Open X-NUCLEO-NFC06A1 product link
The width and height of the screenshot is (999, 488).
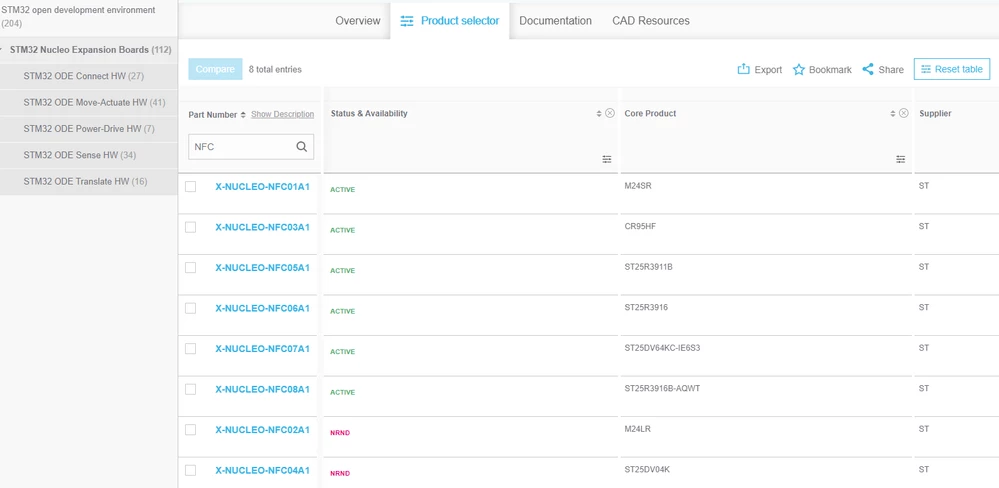click(x=262, y=308)
